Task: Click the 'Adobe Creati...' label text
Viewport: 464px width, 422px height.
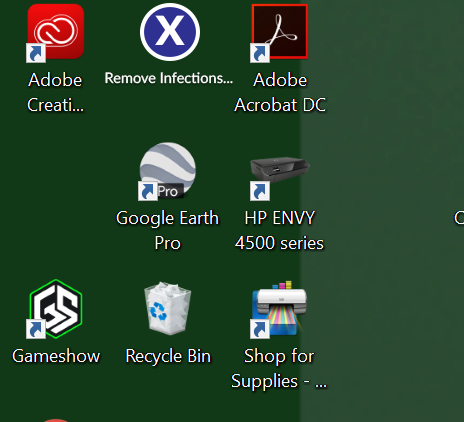Action: click(55, 92)
